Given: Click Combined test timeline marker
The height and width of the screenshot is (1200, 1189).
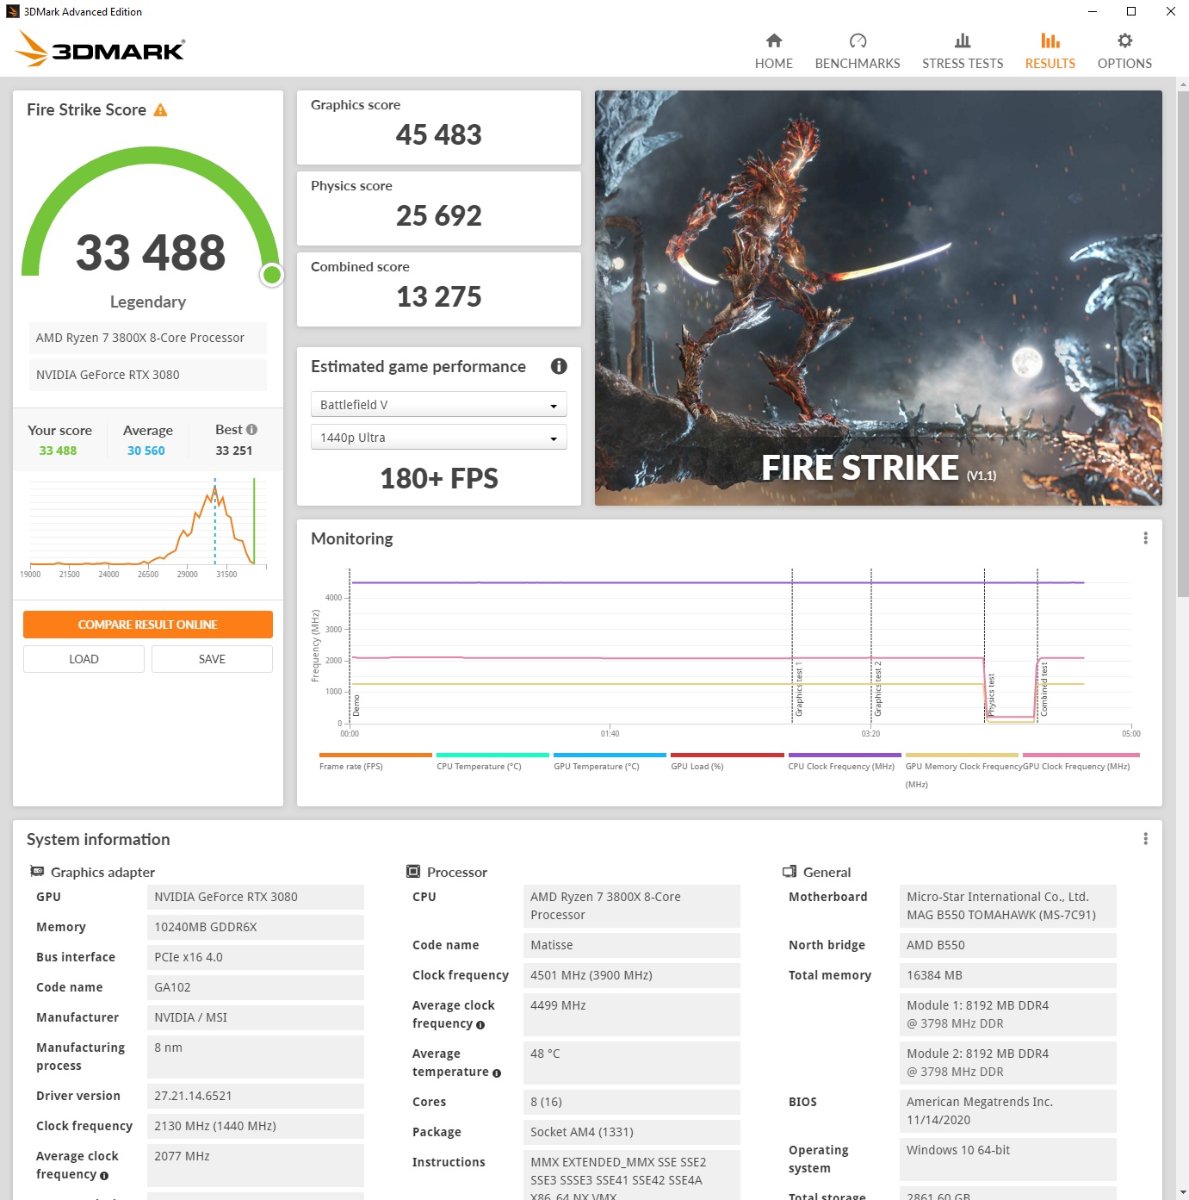Looking at the screenshot, I should click(1043, 688).
